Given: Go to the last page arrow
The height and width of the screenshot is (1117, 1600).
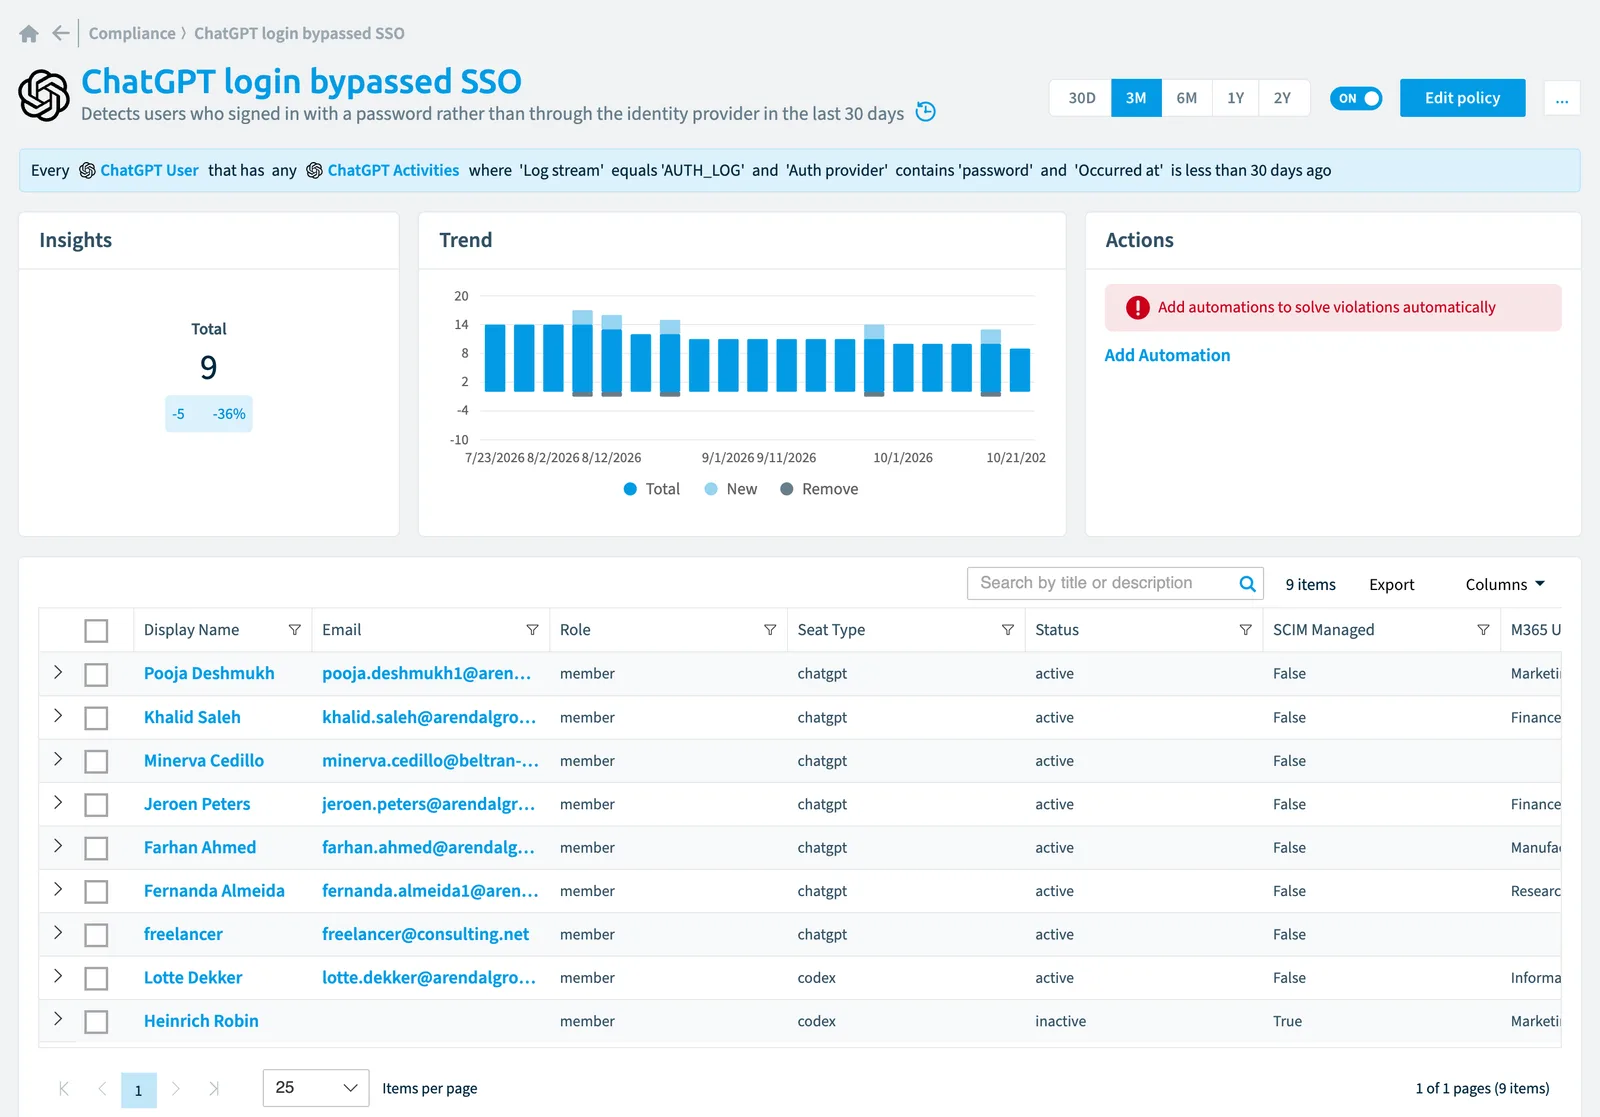Looking at the screenshot, I should (x=213, y=1089).
